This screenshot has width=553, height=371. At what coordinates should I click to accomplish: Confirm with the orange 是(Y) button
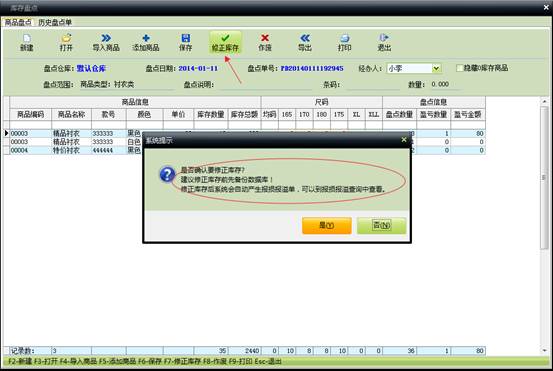click(327, 225)
